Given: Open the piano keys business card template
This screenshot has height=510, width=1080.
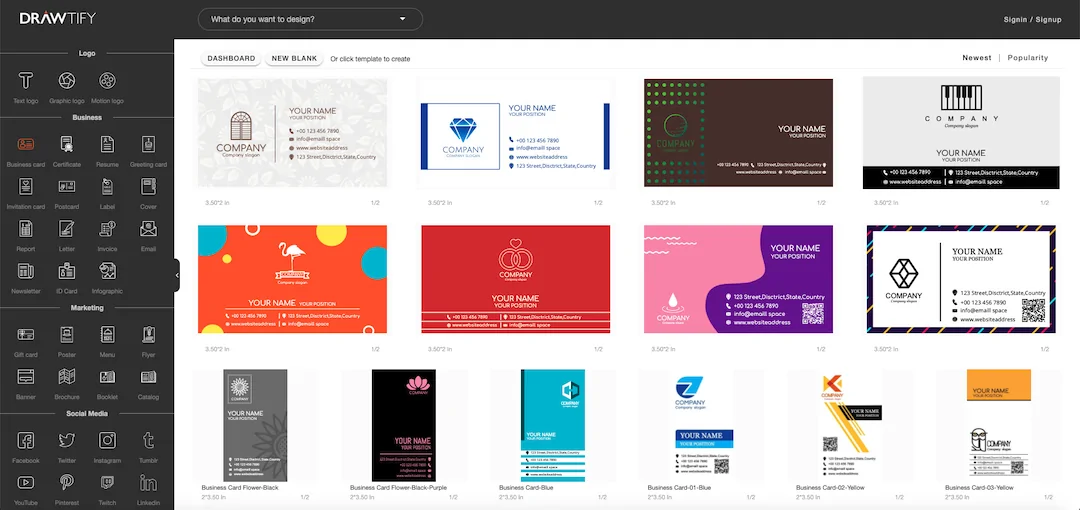Looking at the screenshot, I should (961, 132).
